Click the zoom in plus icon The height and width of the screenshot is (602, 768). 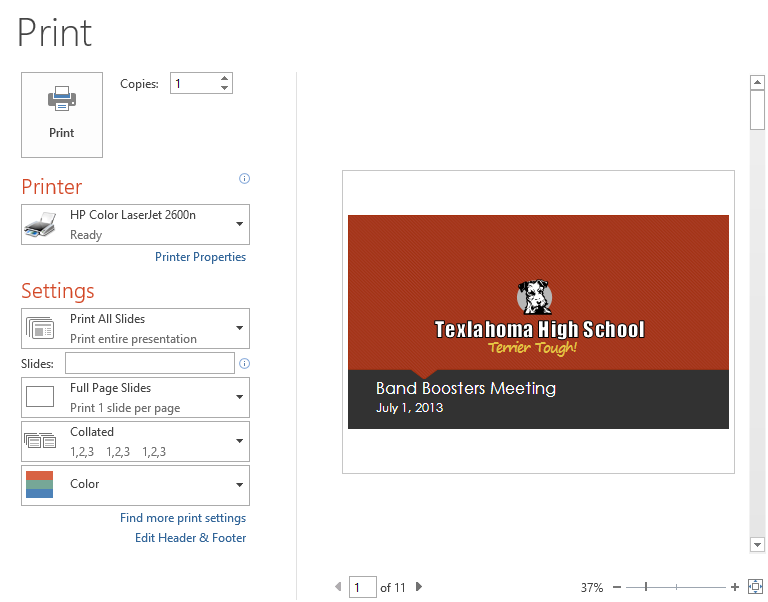[735, 587]
